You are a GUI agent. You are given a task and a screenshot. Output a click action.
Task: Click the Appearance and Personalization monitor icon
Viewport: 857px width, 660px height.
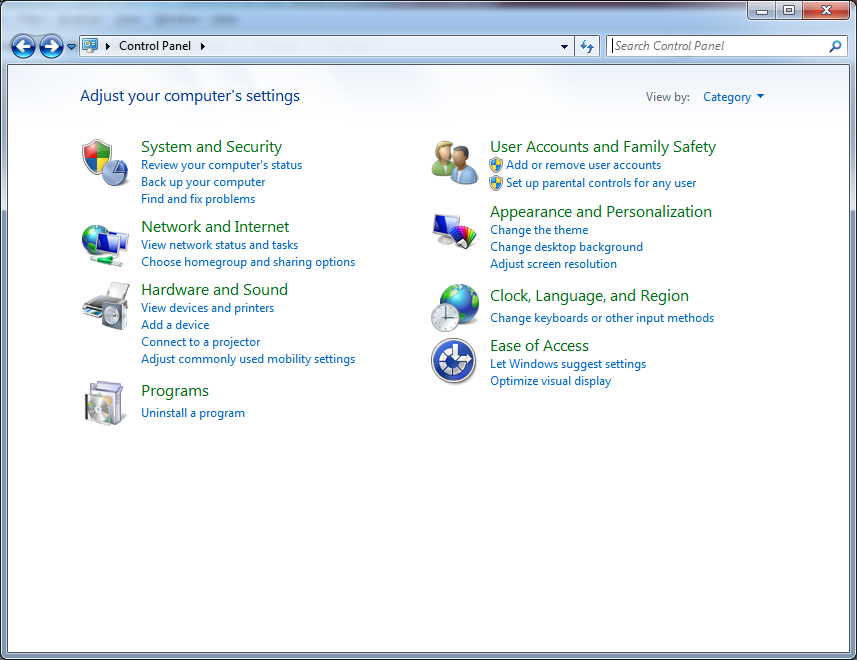click(455, 230)
